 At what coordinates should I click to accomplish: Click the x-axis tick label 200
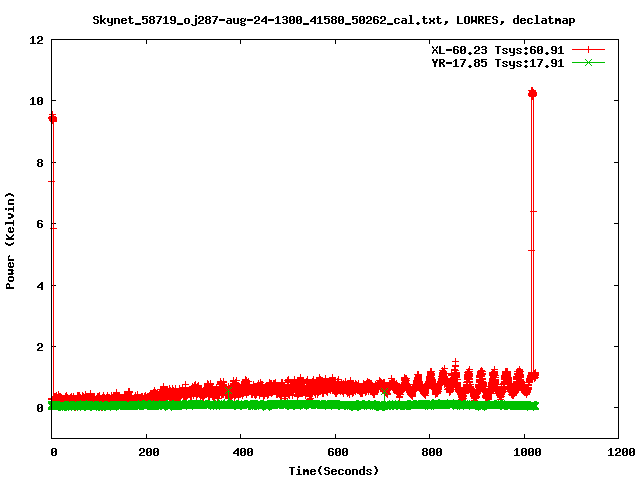pos(149,452)
